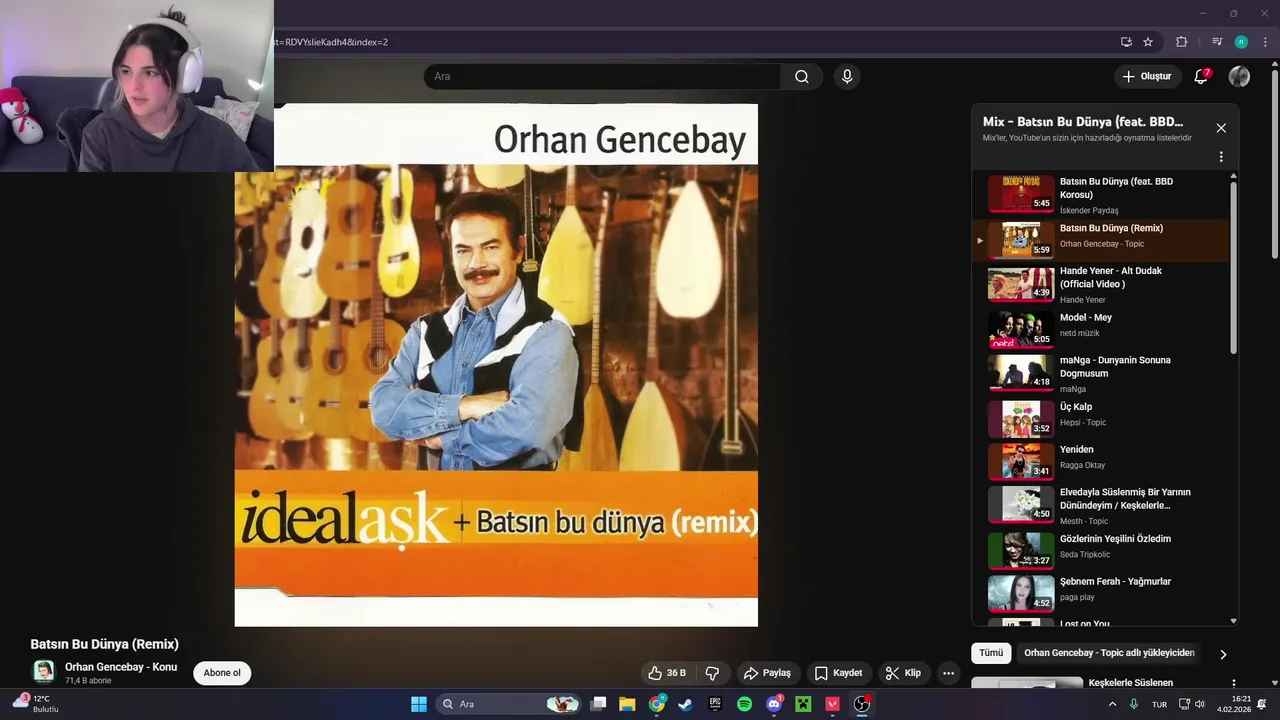Click the playlist panel scrollbar

coord(1233,266)
